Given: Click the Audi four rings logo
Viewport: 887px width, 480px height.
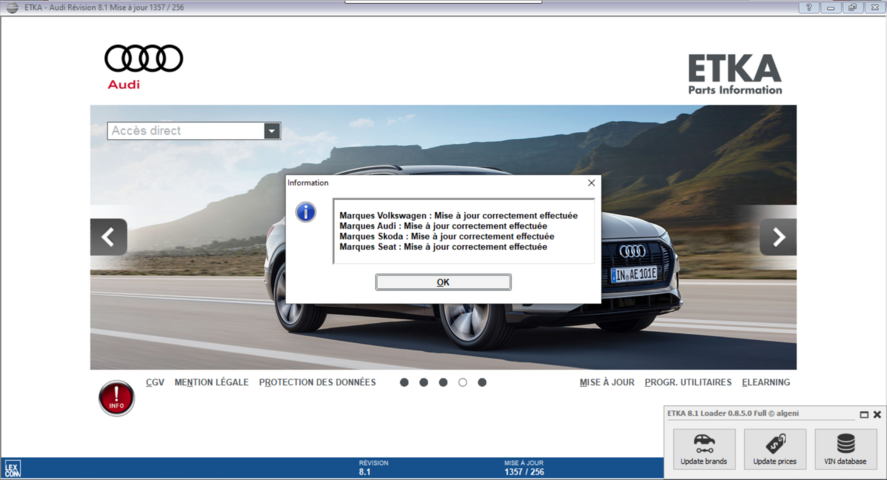Looking at the screenshot, I should point(144,58).
